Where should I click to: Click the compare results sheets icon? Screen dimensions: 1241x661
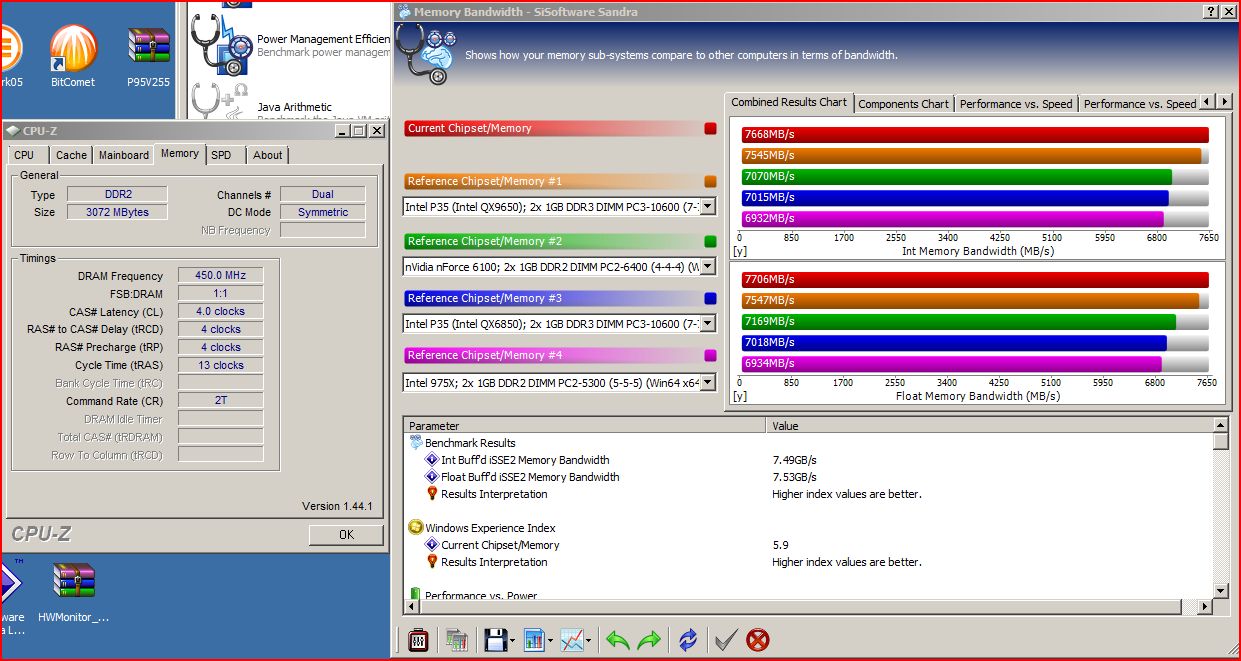pyautogui.click(x=457, y=639)
